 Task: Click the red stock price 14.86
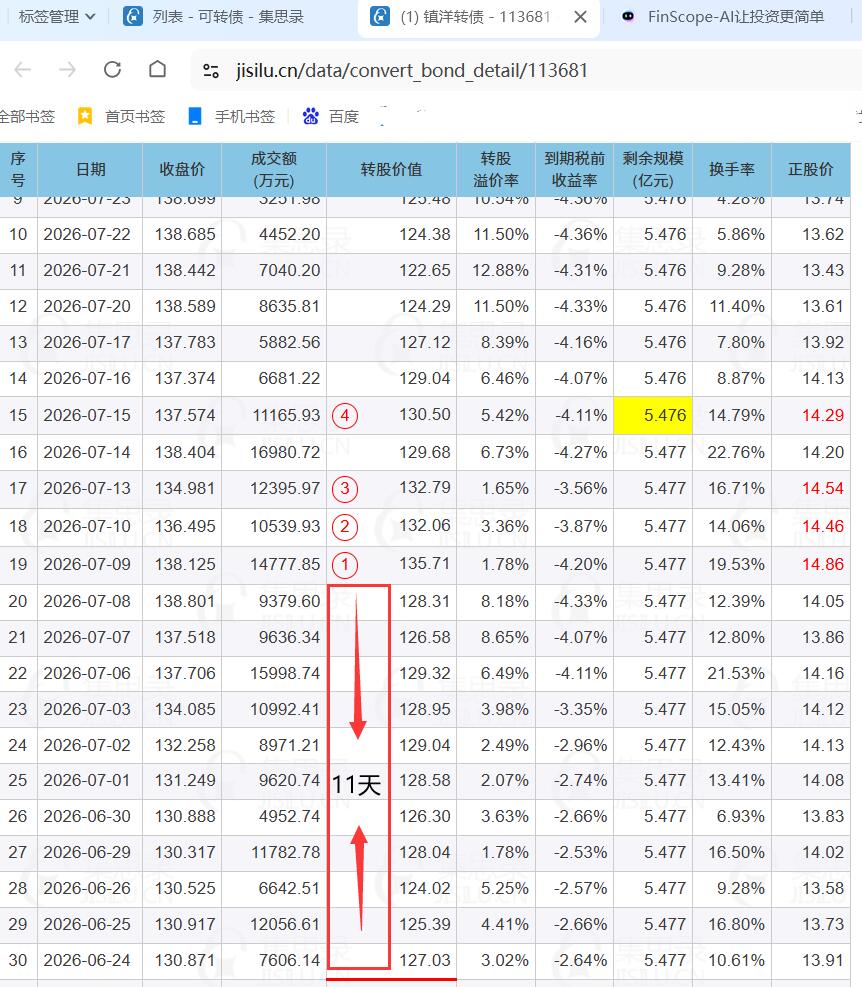[823, 565]
